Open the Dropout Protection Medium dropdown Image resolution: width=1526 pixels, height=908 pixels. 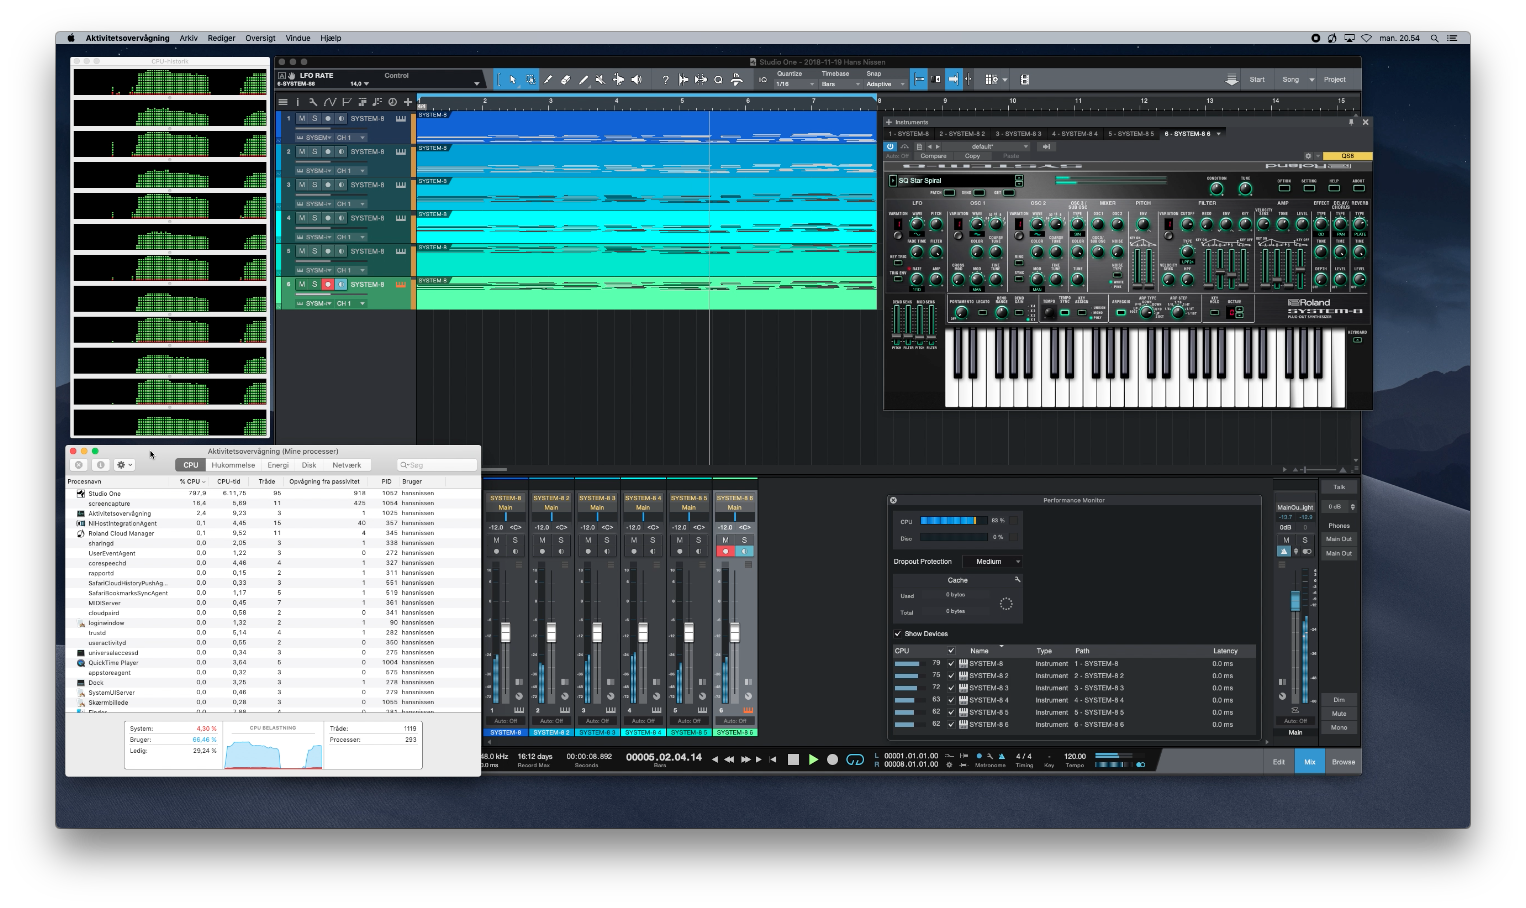pos(993,562)
